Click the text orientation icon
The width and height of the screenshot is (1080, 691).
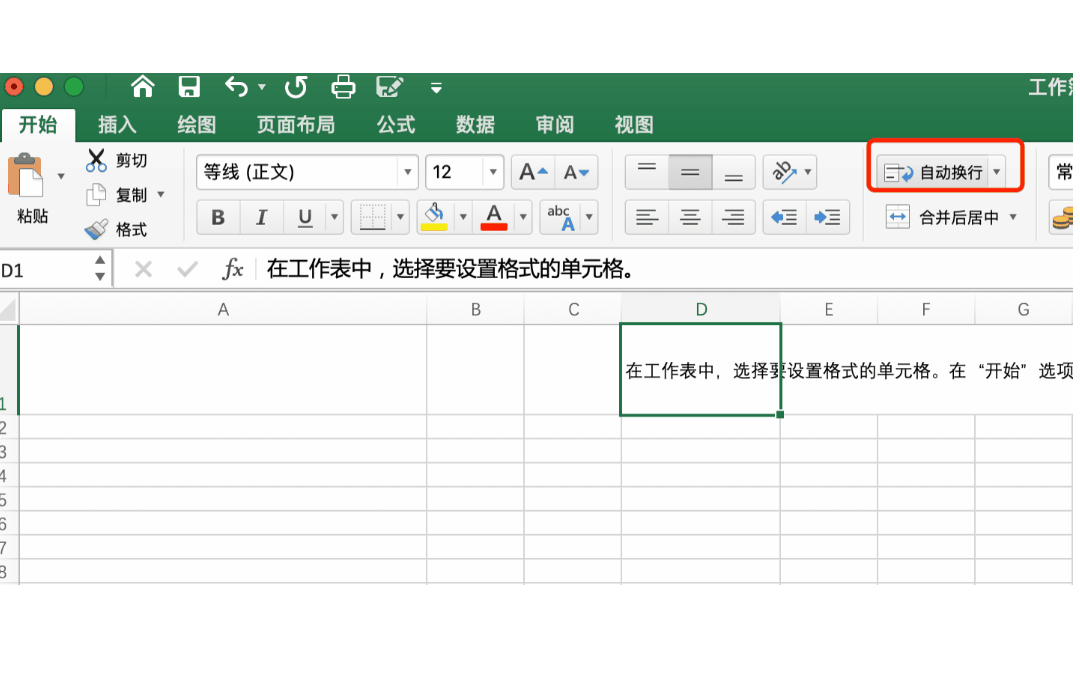784,172
